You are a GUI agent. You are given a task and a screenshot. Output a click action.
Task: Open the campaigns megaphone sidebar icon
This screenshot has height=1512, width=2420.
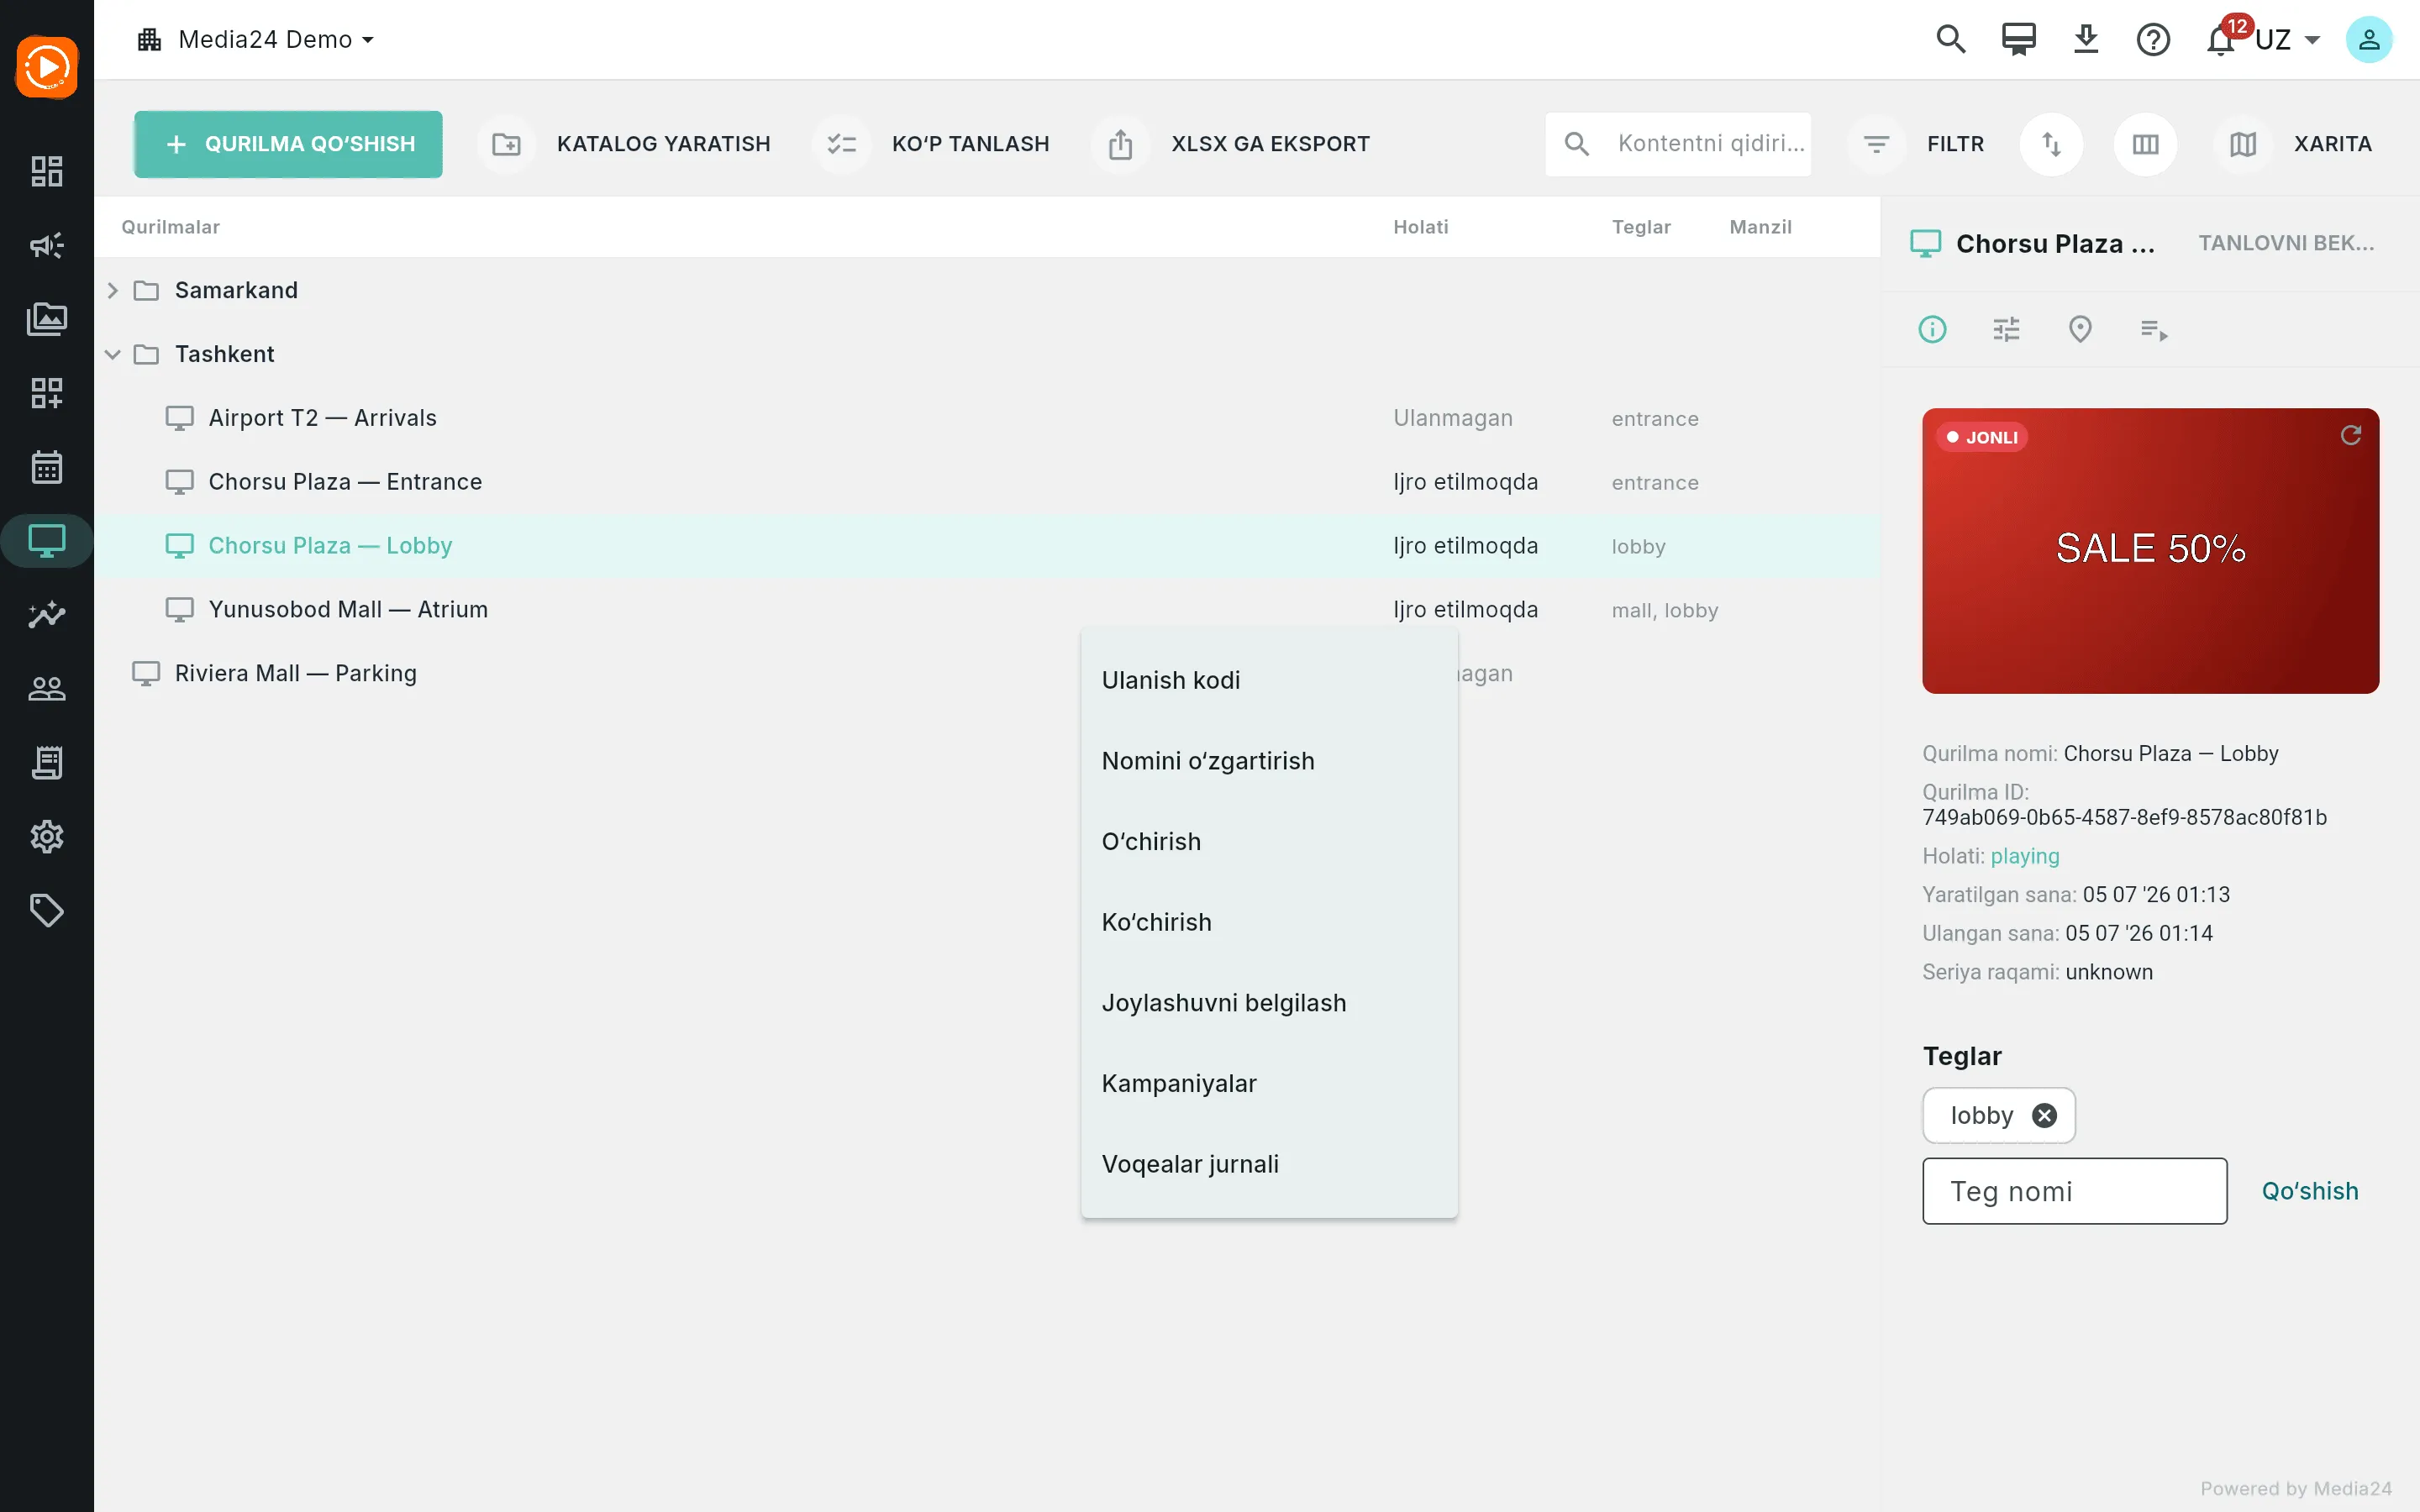point(46,245)
